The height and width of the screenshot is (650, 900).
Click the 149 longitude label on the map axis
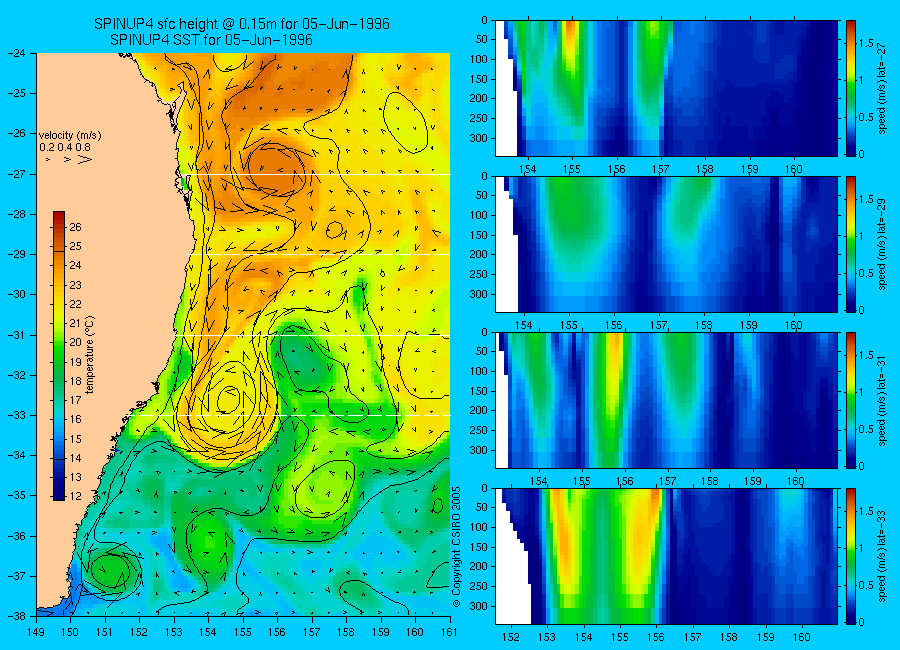37,633
